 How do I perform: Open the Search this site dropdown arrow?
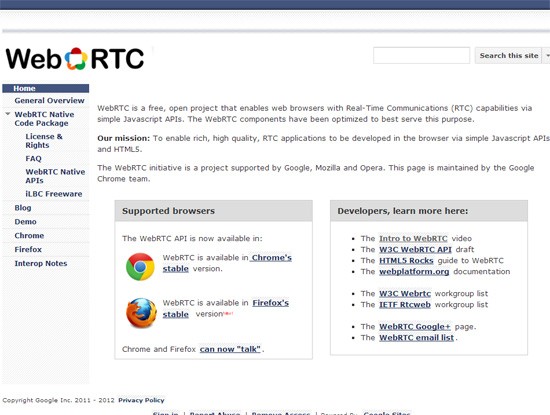pyautogui.click(x=547, y=55)
